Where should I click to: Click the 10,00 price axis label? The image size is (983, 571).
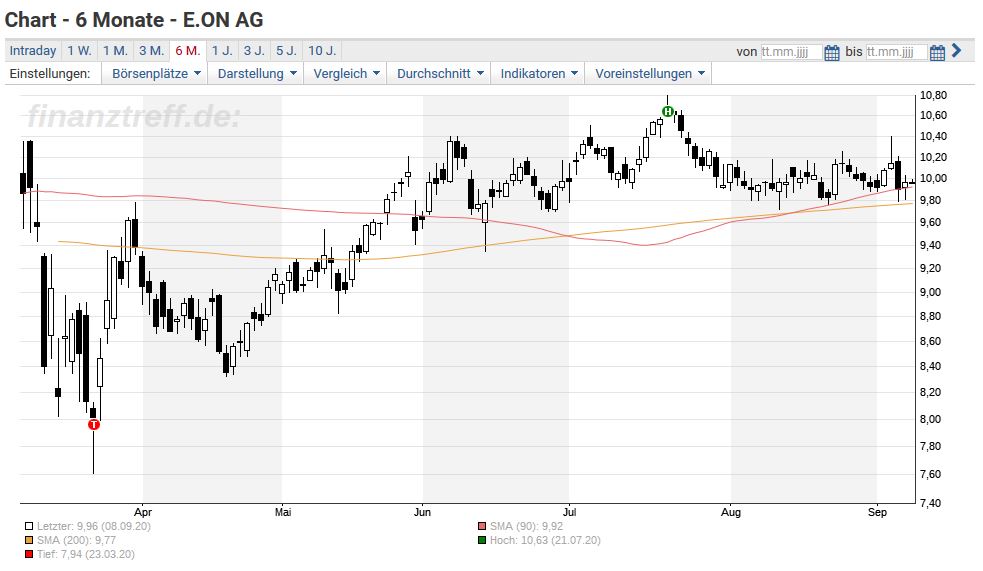(x=933, y=179)
